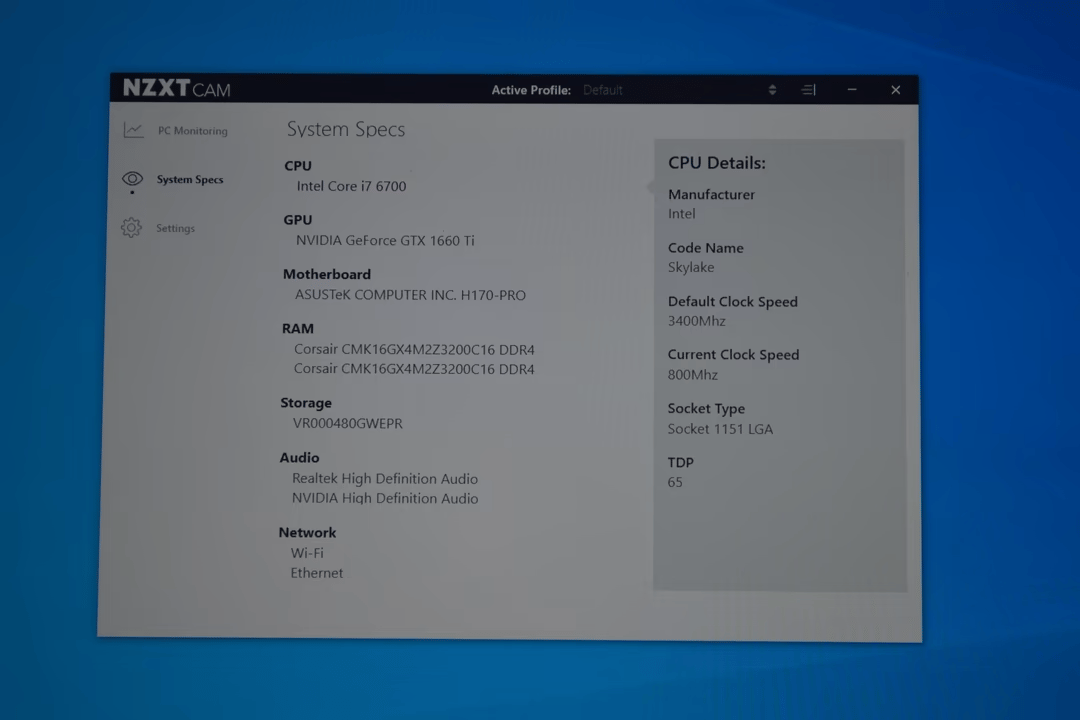Select the VR000480GWEPR storage entry
The width and height of the screenshot is (1080, 720).
pos(348,423)
